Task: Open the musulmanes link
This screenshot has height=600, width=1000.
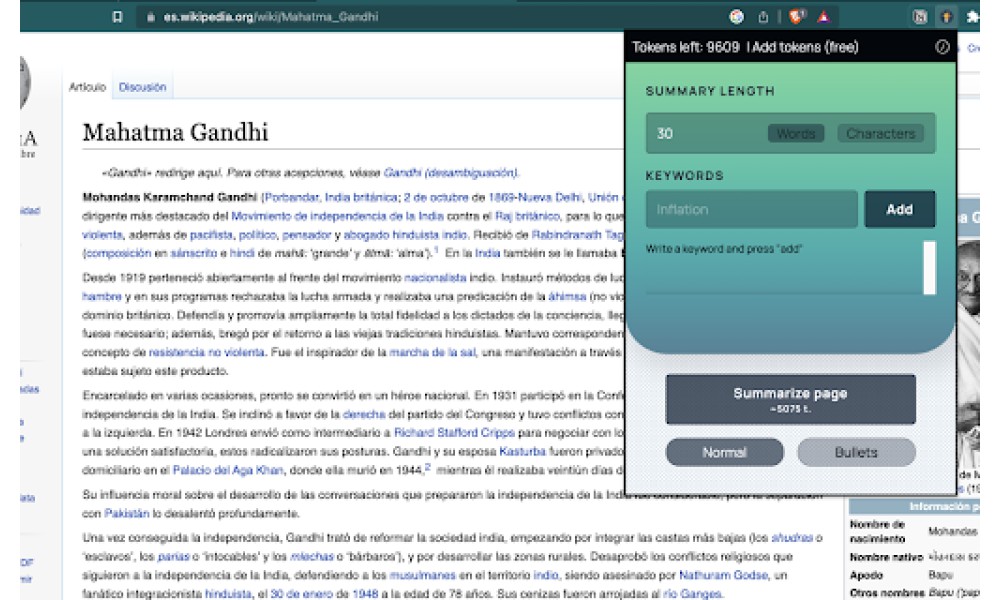Action: pos(422,575)
